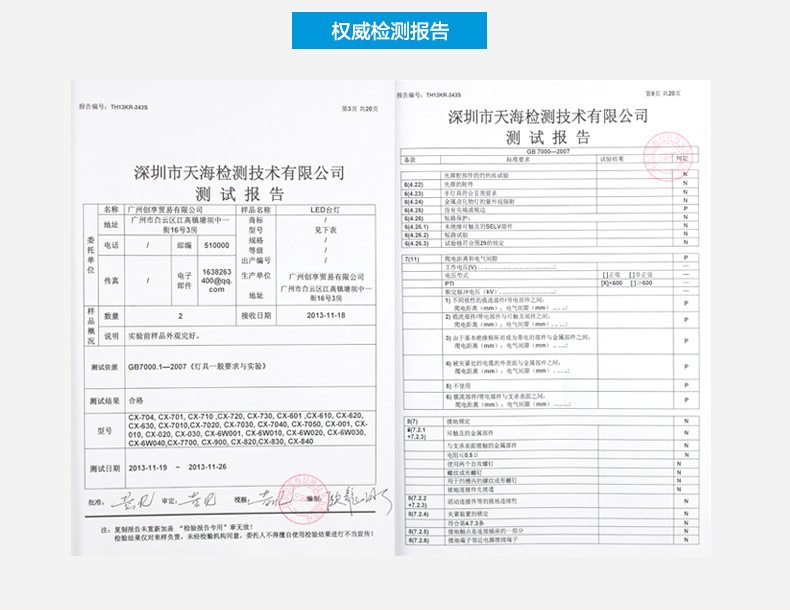Click the 第9页 共20页 page indicator
790x610 pixels.
663,94
